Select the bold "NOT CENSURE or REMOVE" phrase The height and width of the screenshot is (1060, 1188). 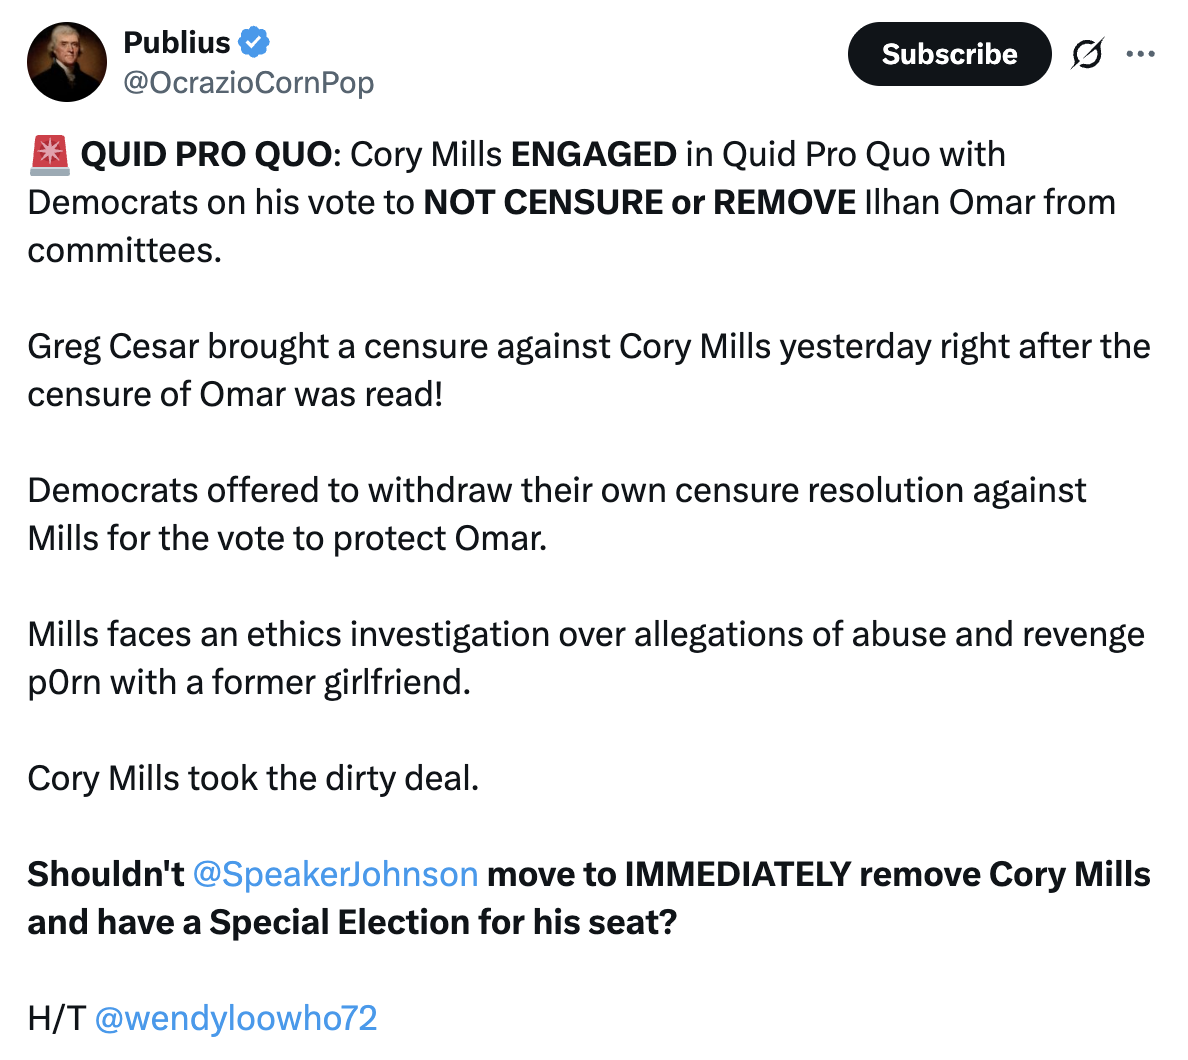point(639,203)
